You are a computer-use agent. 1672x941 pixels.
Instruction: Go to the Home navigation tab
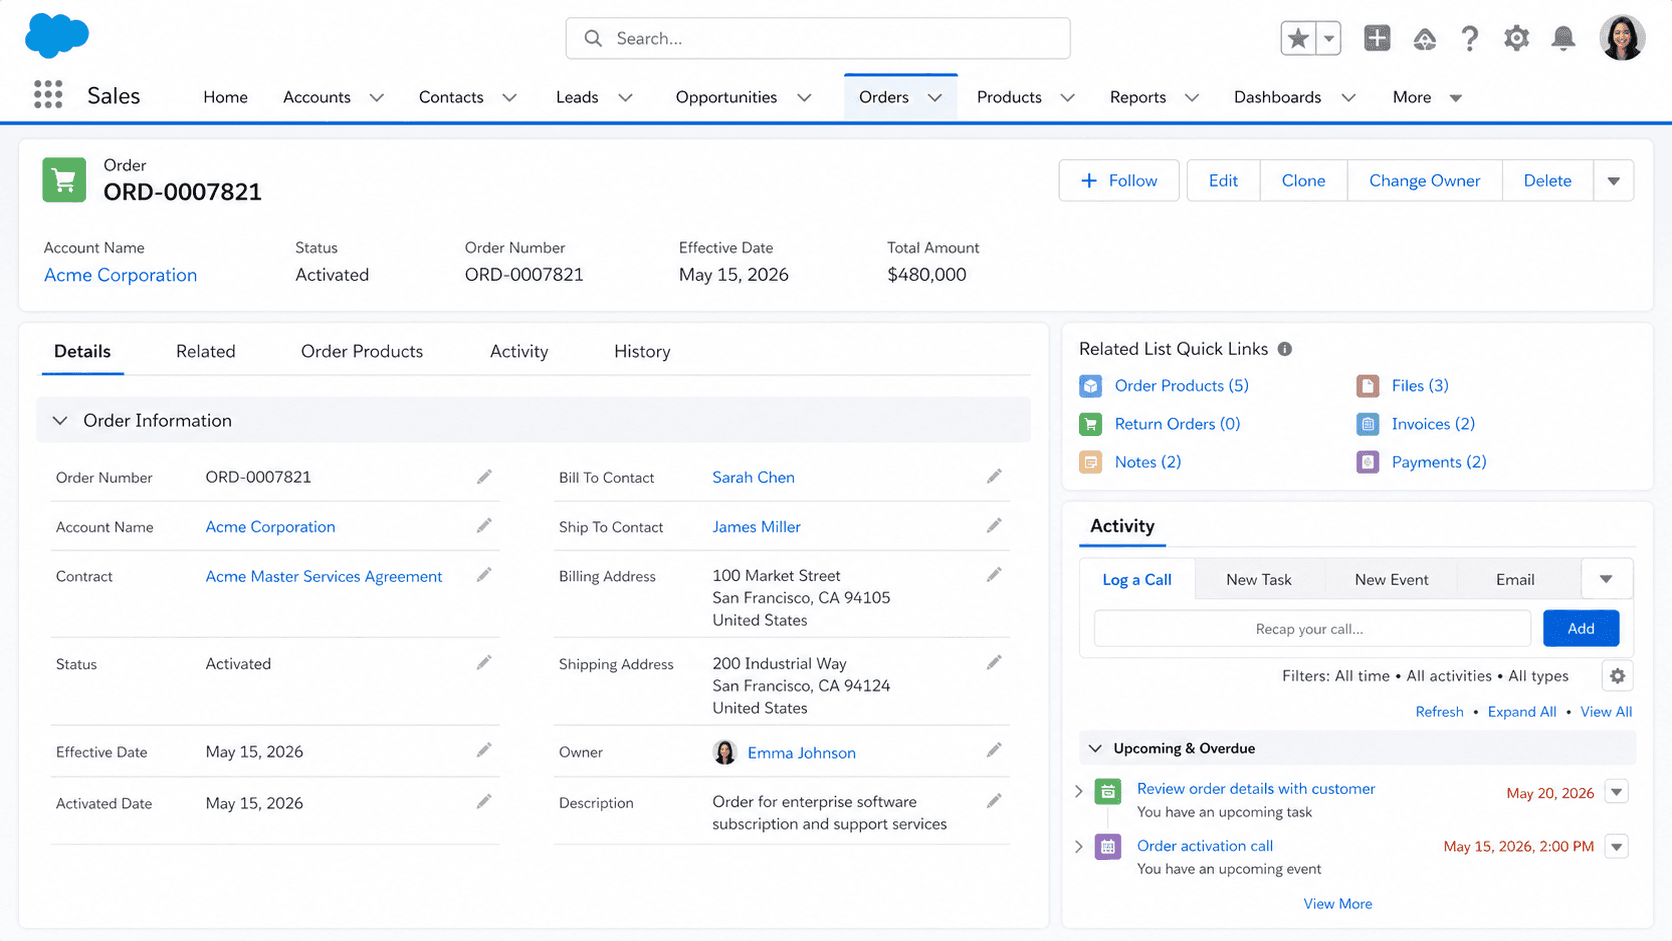(x=225, y=97)
